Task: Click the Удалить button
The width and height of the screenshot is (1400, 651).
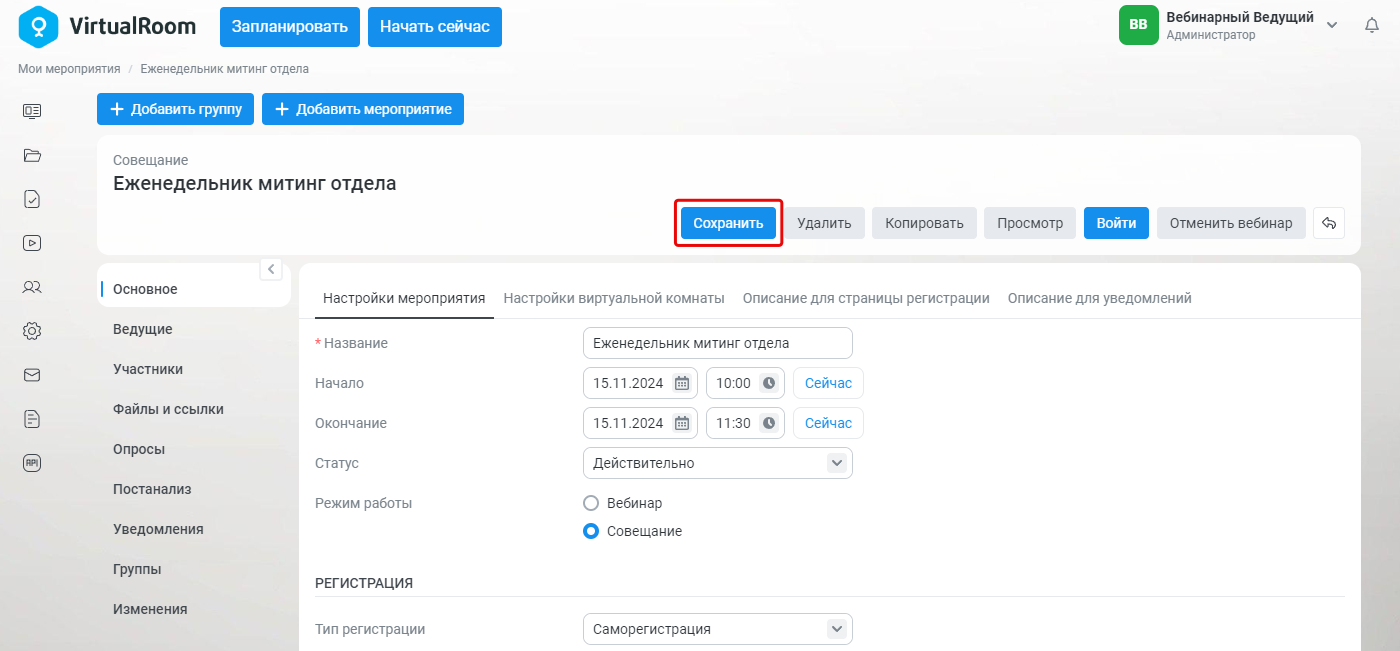Action: (x=824, y=223)
